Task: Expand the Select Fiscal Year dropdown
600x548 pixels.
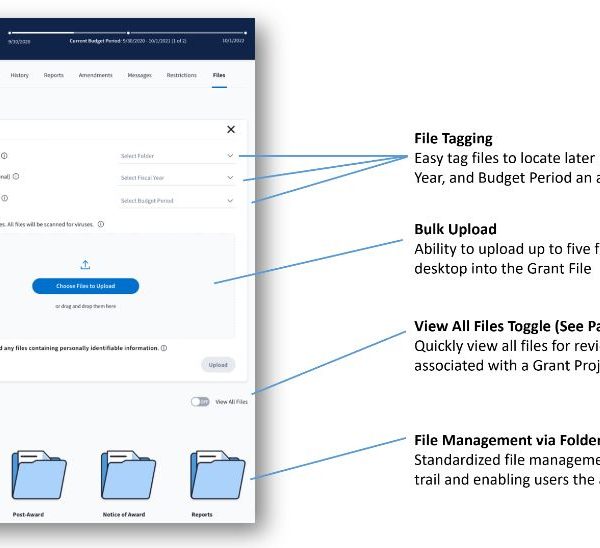Action: (x=176, y=178)
